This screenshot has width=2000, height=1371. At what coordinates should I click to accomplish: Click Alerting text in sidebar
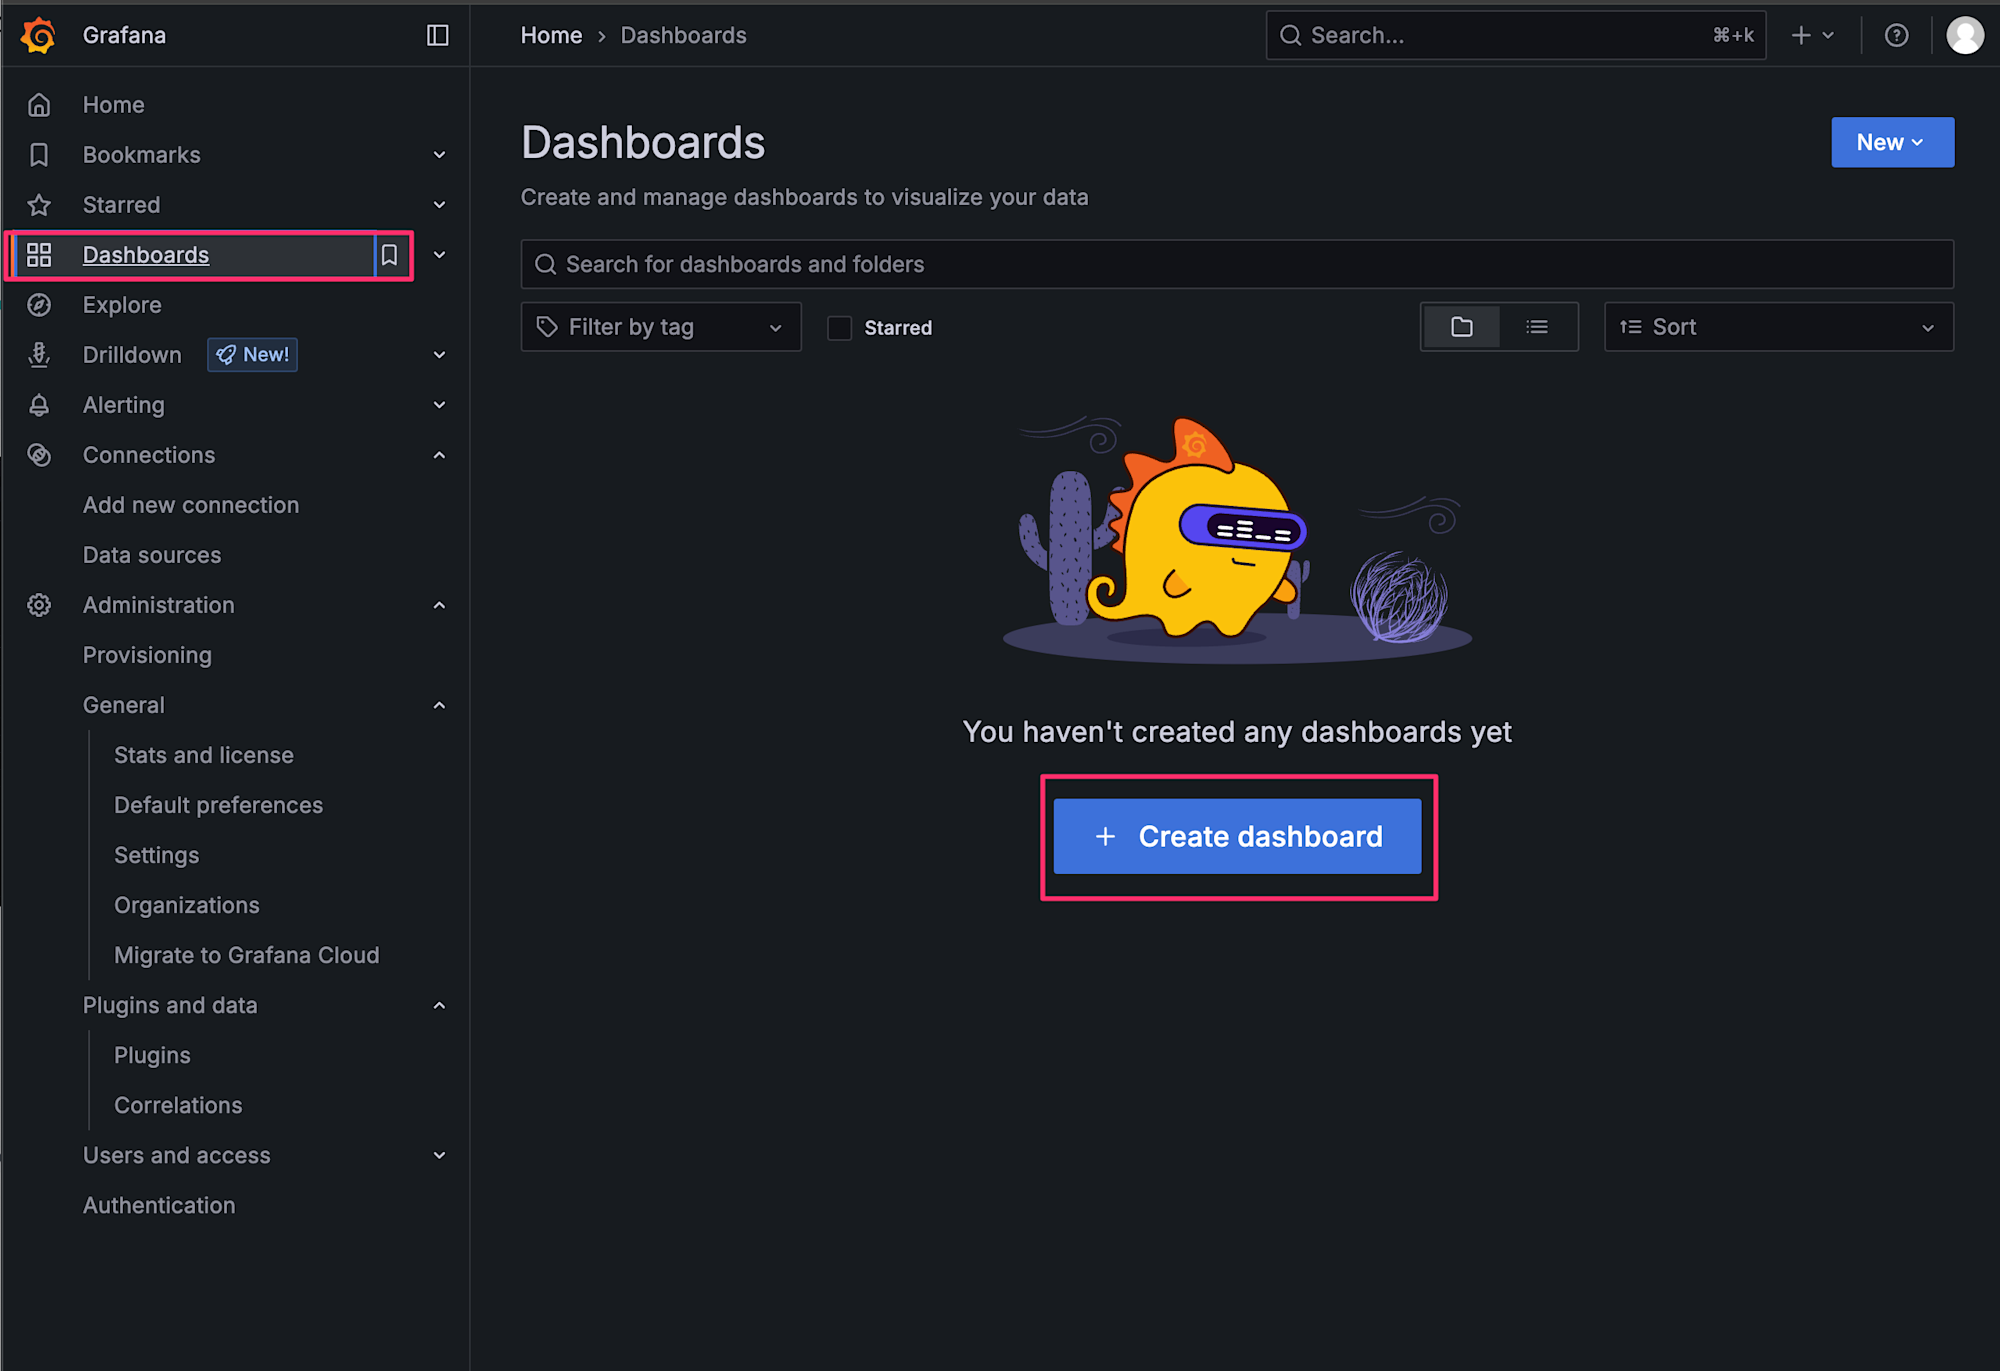[123, 405]
